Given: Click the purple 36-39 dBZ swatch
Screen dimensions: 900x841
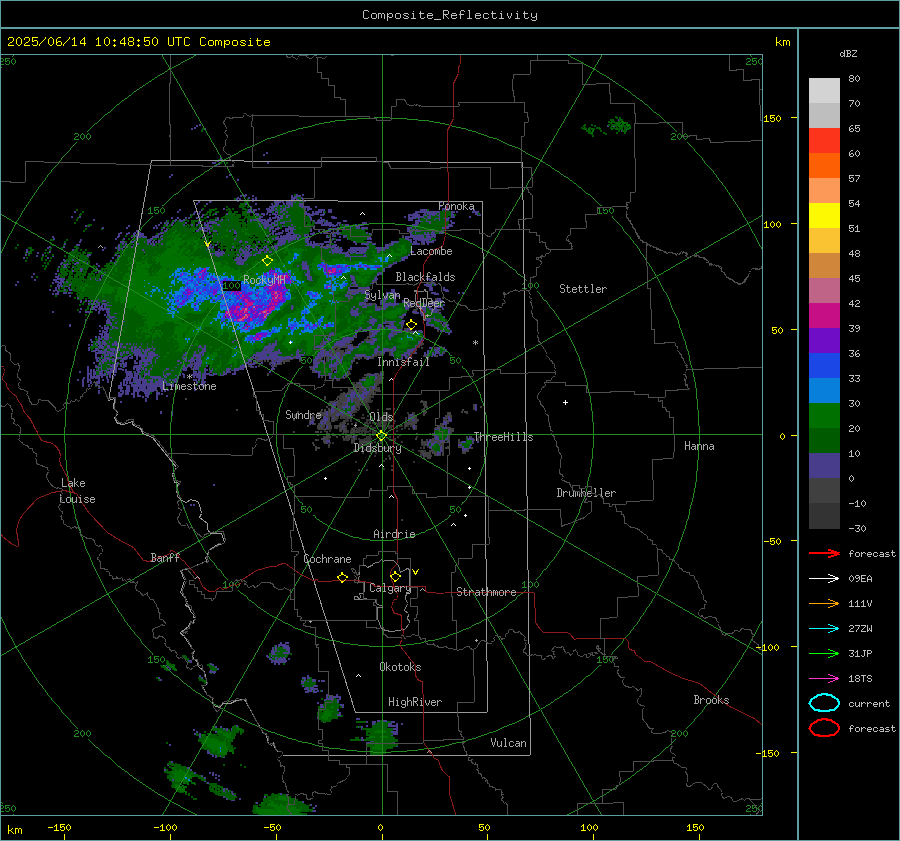Looking at the screenshot, I should point(824,340).
